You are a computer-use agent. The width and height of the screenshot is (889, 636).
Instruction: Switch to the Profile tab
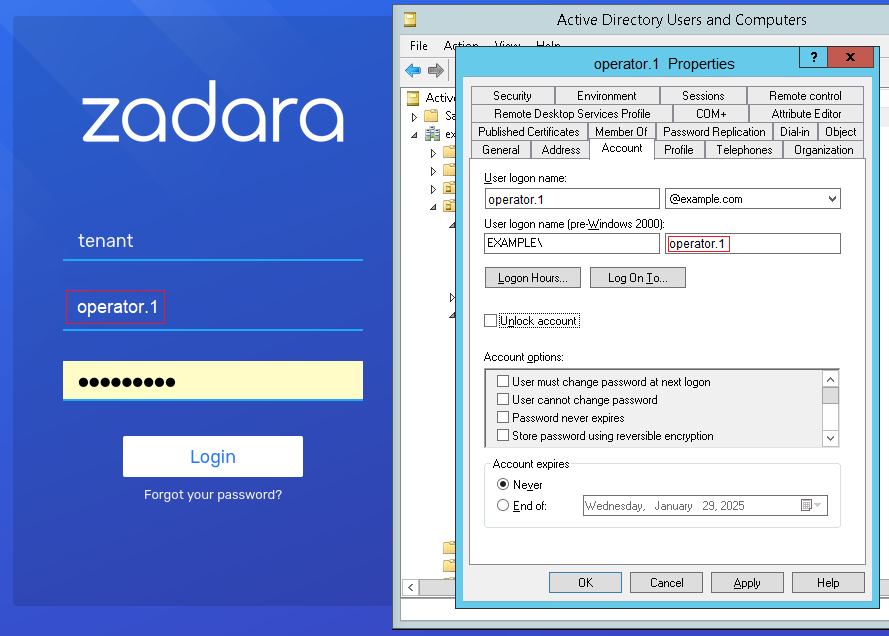[679, 150]
